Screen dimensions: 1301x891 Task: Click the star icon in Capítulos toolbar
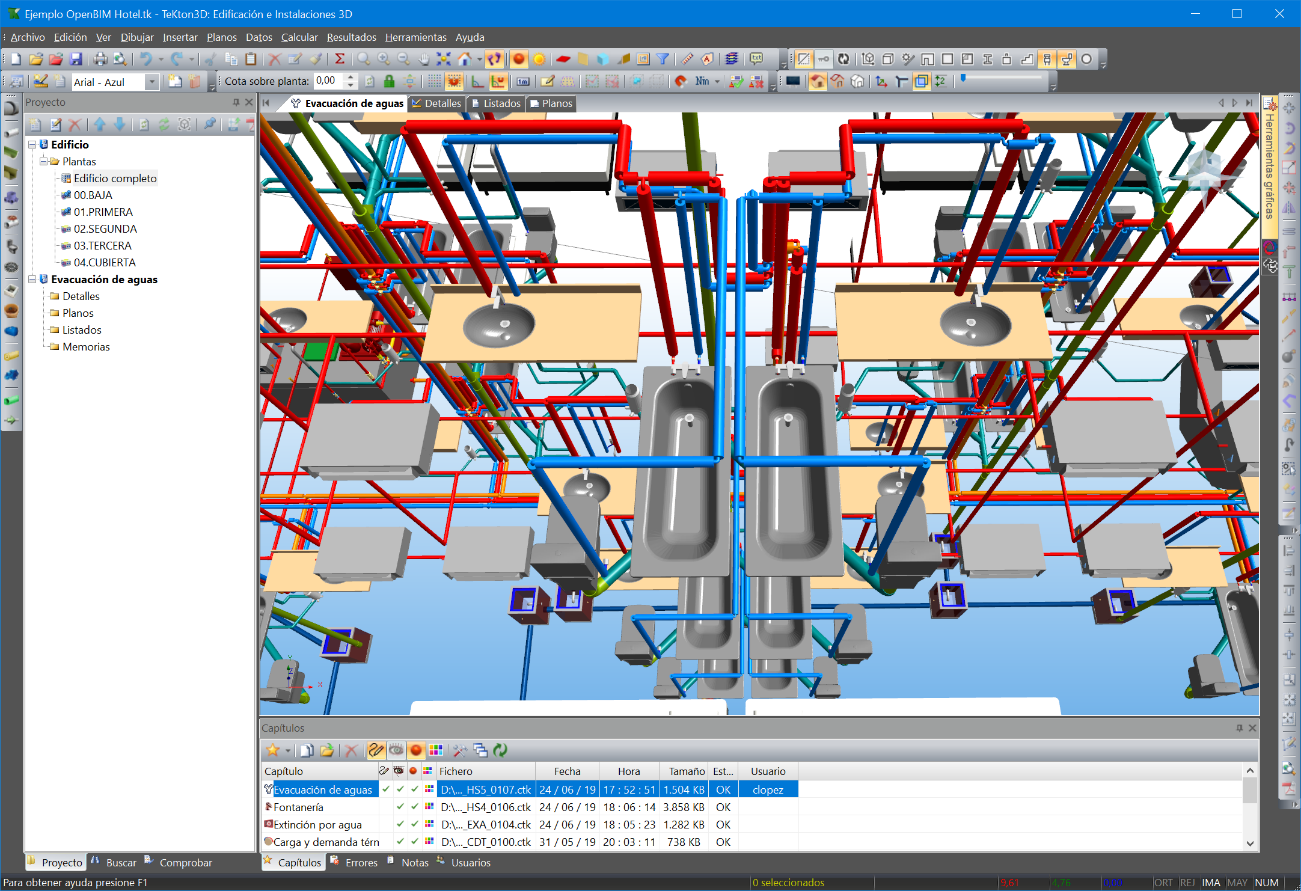(271, 749)
